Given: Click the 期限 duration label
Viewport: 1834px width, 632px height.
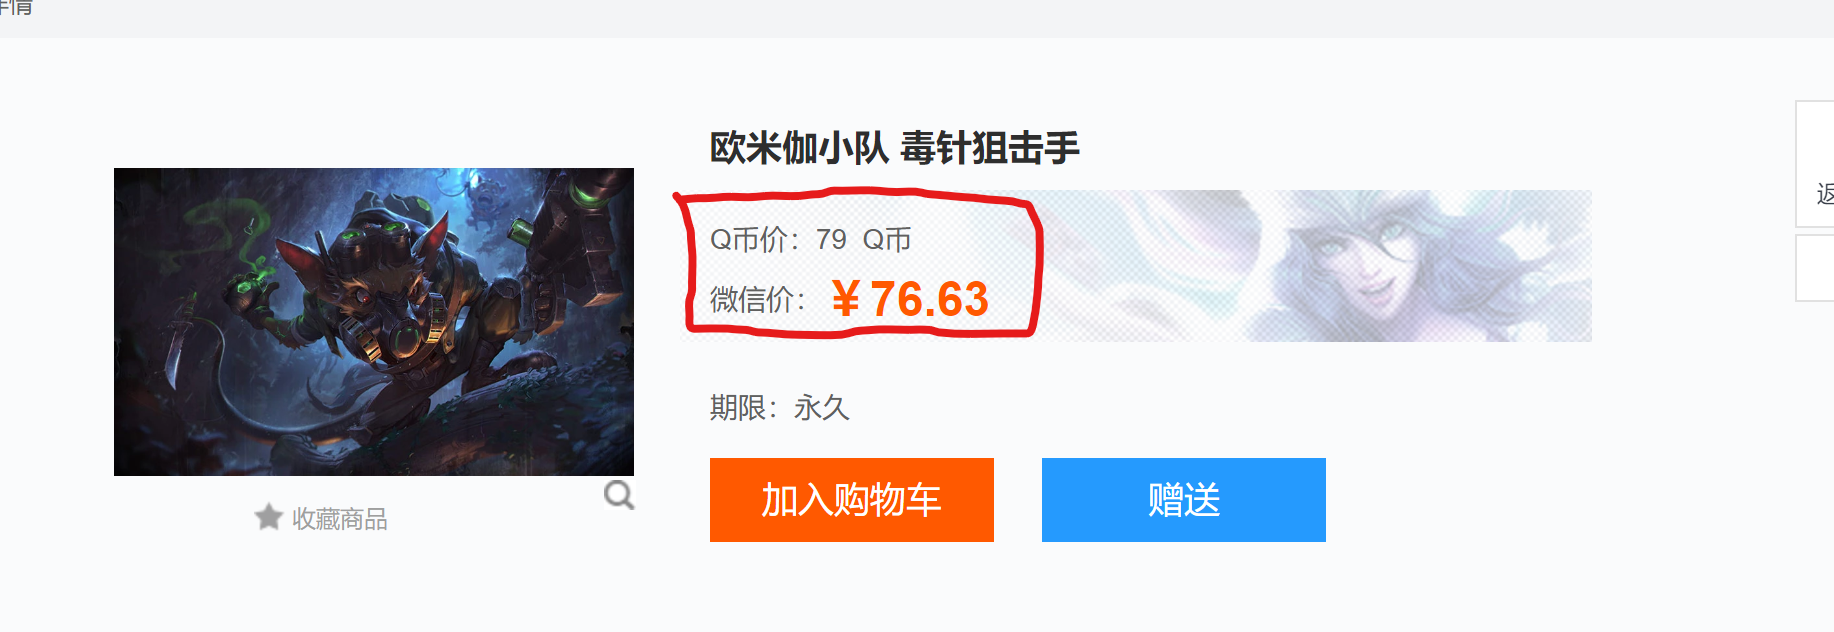Looking at the screenshot, I should tap(743, 408).
